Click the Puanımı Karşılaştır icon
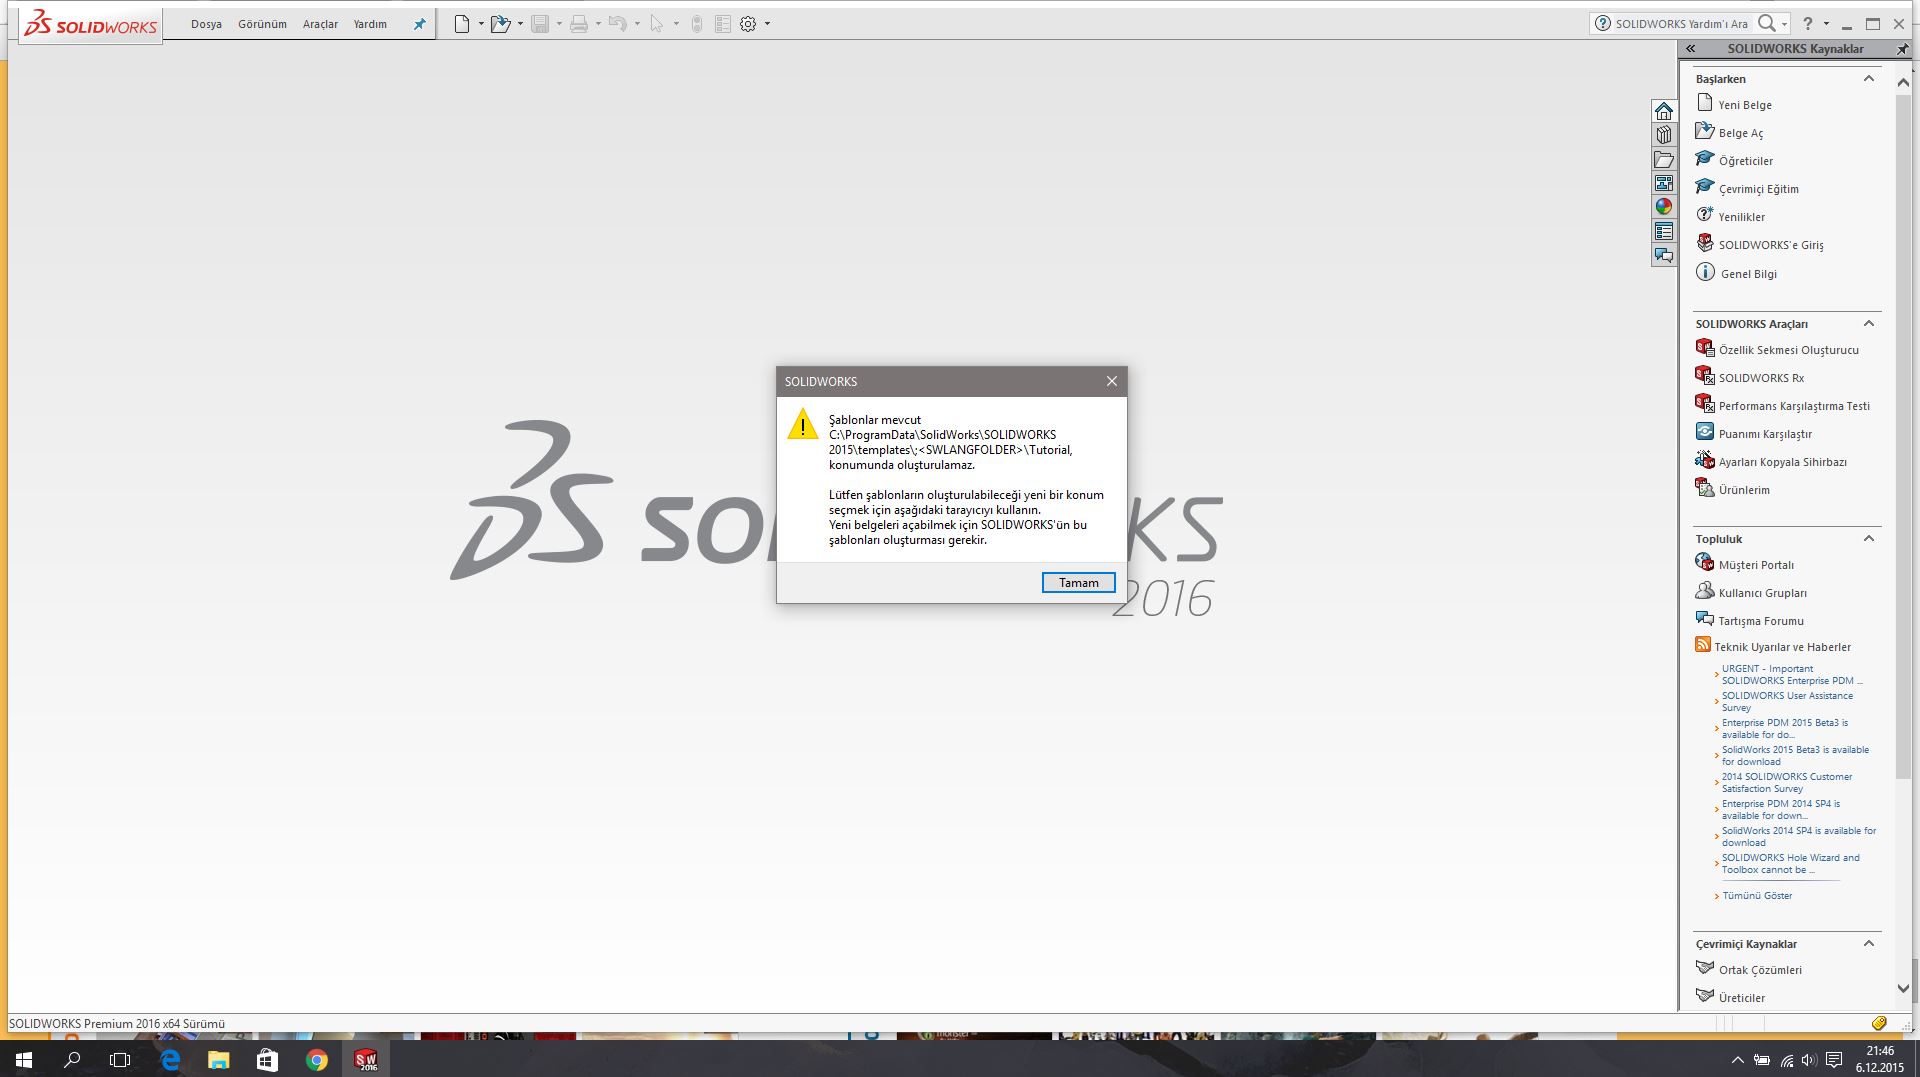 [x=1705, y=431]
